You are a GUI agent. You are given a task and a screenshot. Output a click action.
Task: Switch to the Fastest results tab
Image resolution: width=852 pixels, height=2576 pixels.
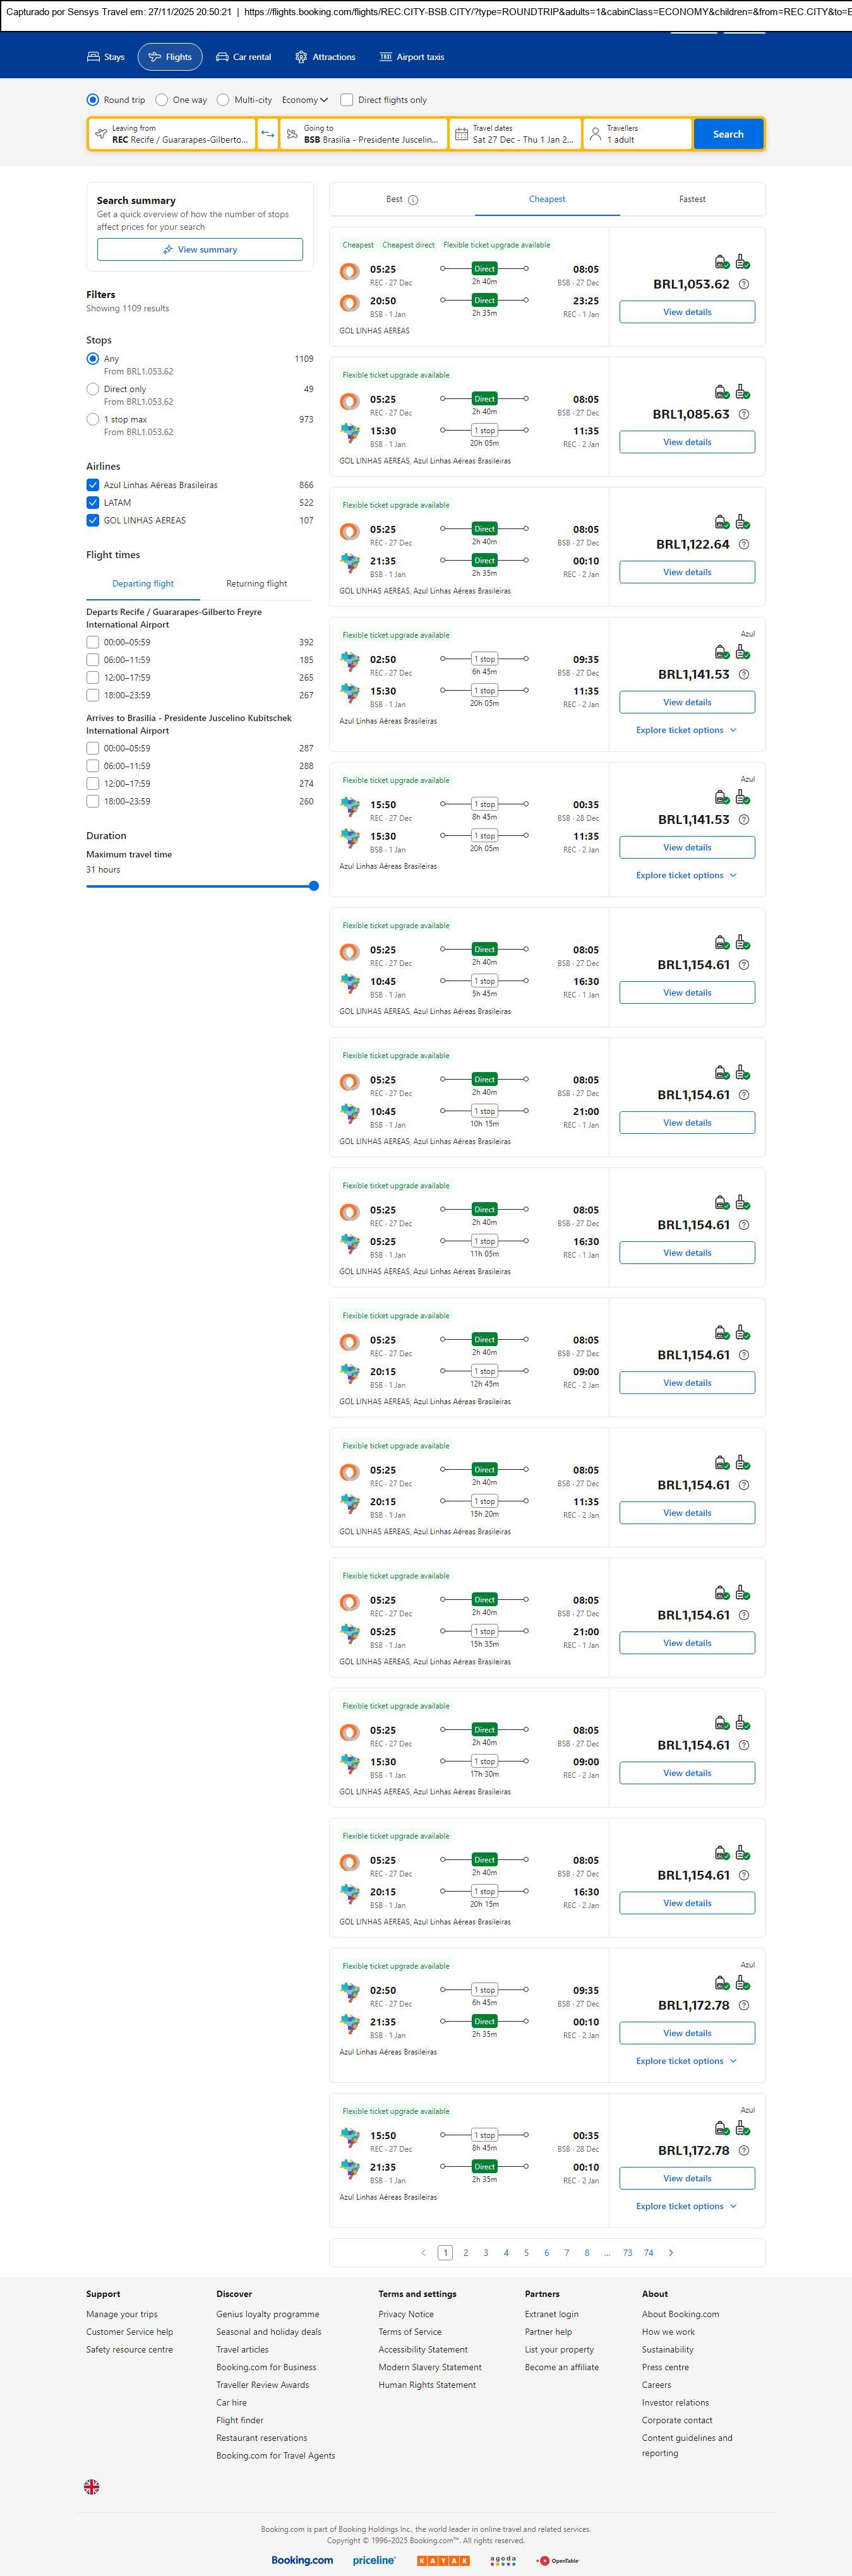tap(692, 199)
